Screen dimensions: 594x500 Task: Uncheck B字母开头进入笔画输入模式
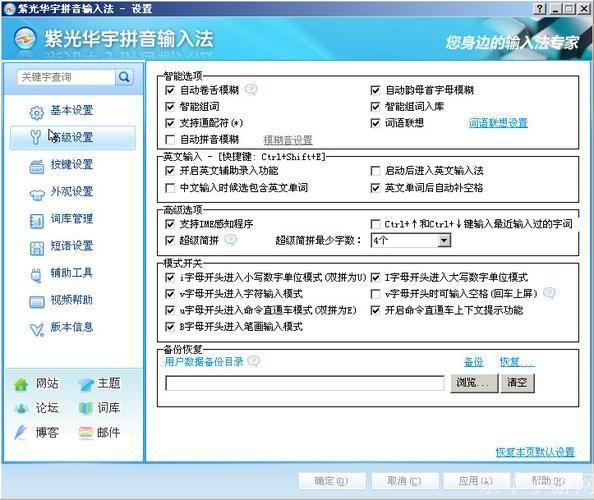(170, 327)
